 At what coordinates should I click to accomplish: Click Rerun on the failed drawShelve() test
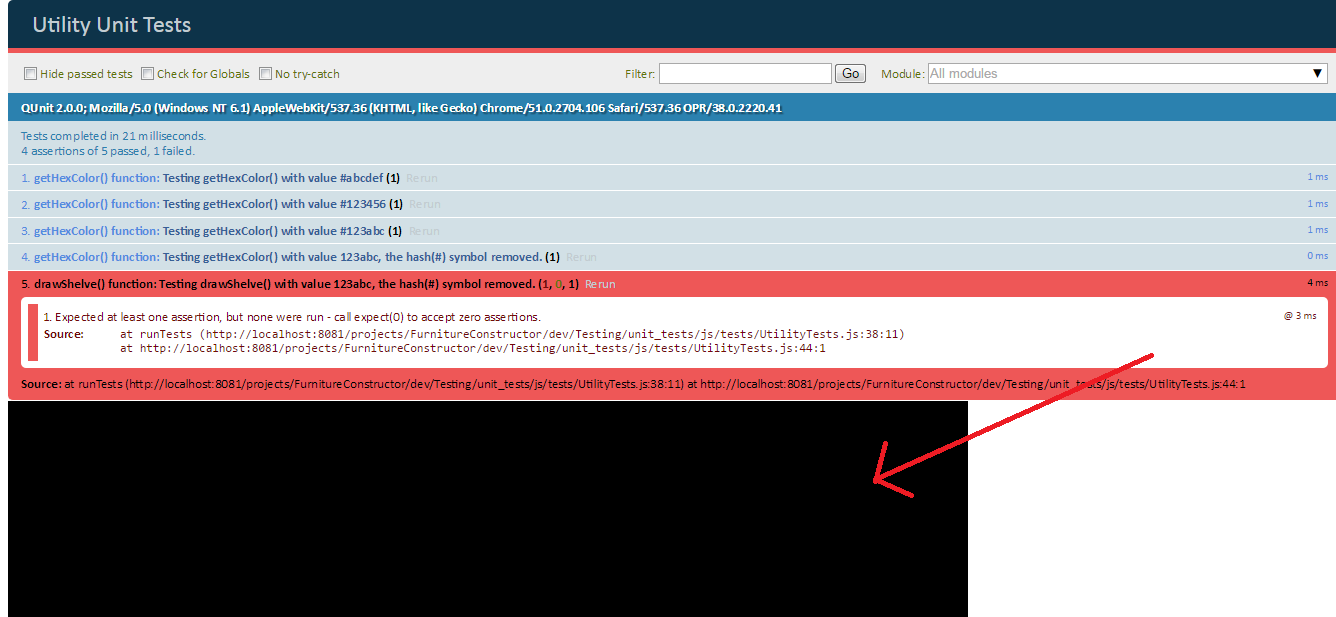[x=600, y=284]
